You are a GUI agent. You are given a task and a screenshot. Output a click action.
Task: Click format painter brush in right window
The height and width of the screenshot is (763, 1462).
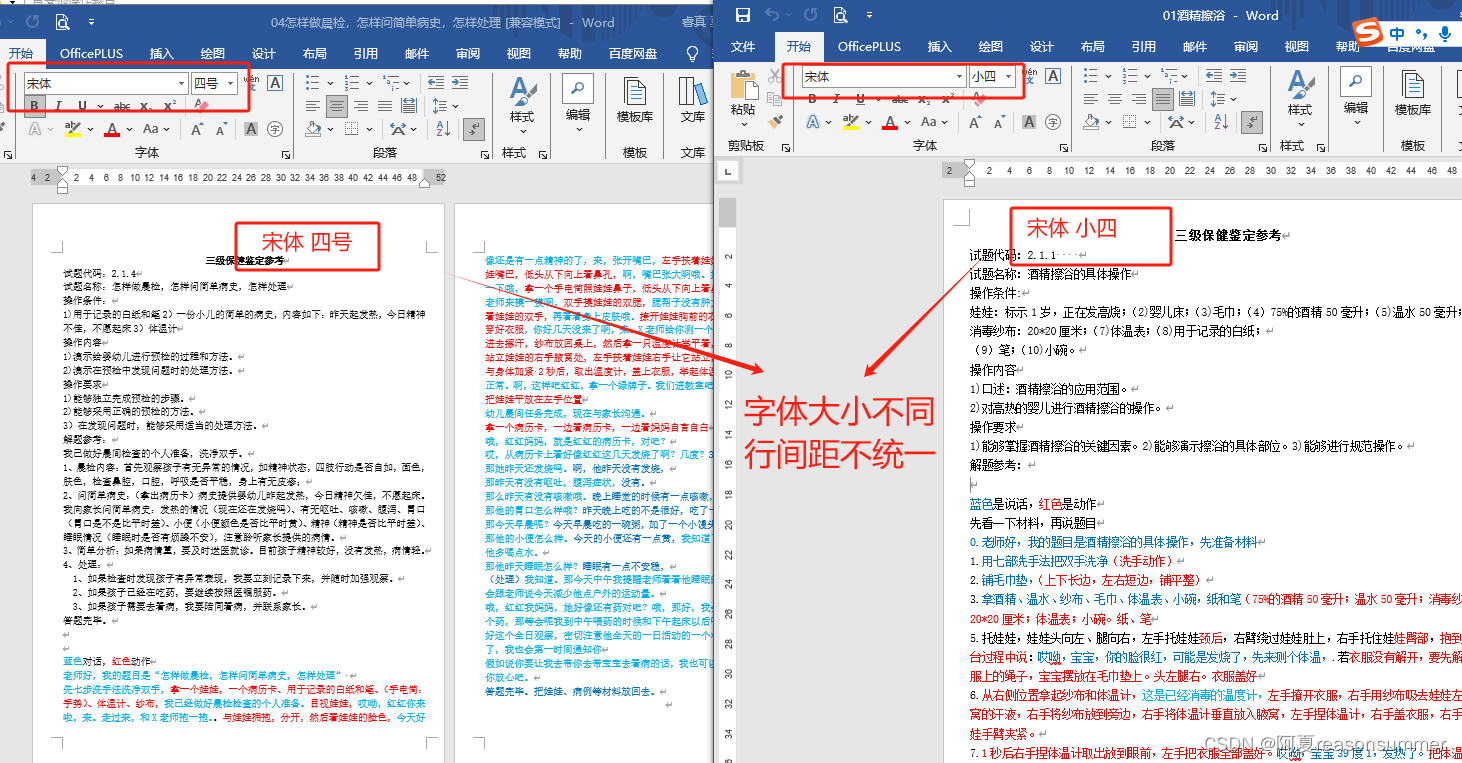coord(775,122)
